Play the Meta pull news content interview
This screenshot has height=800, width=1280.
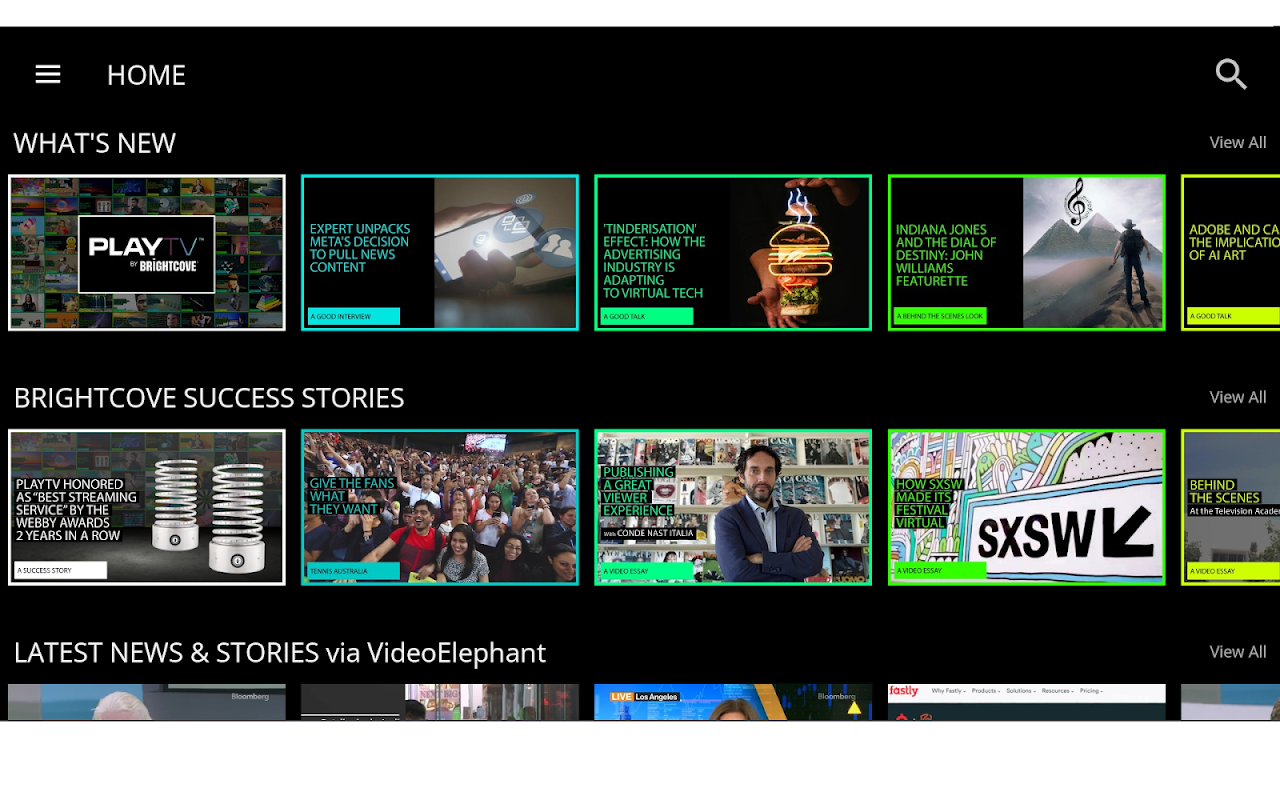(440, 253)
